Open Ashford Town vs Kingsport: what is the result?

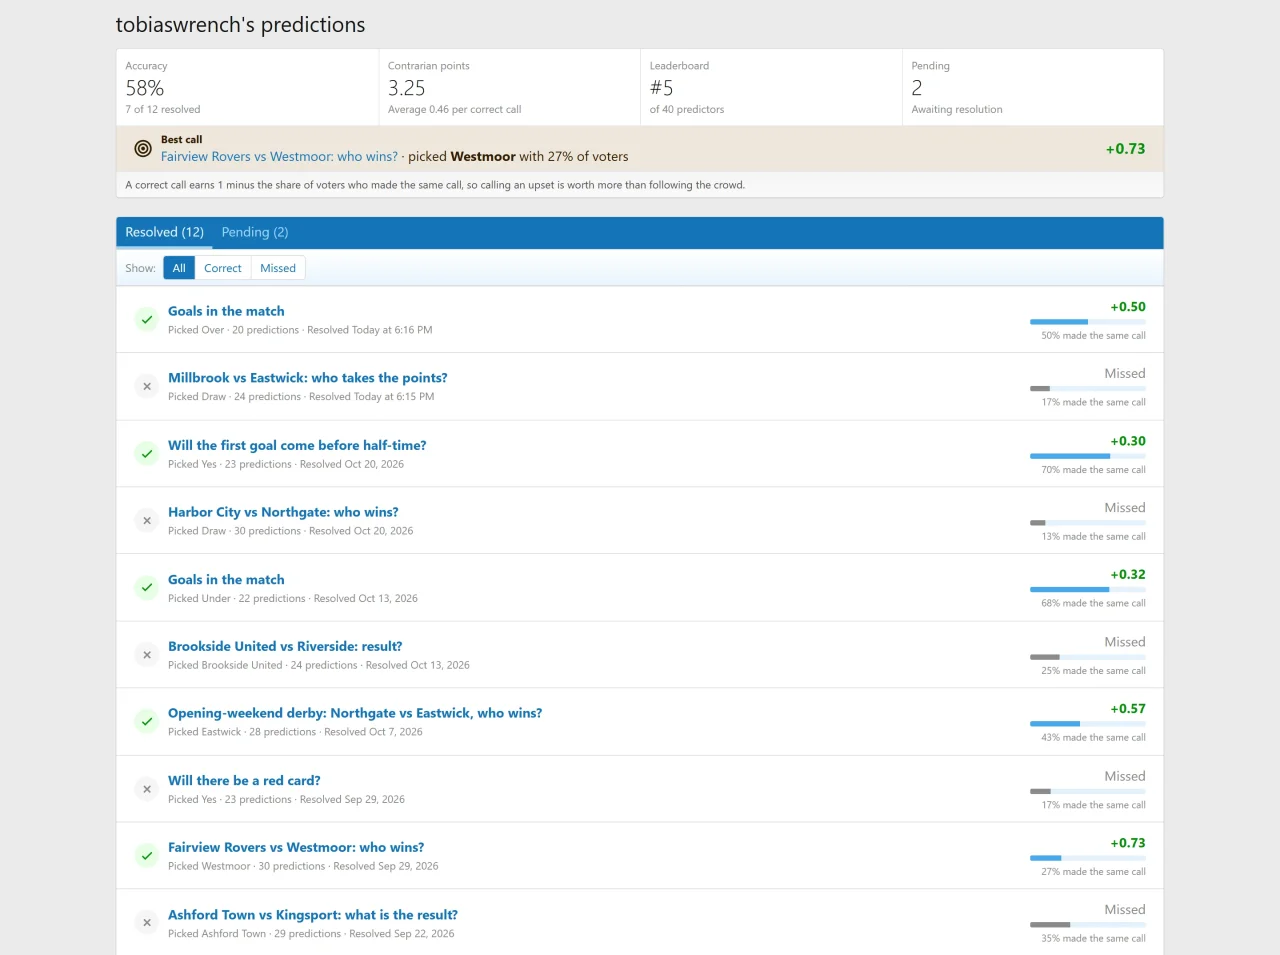pos(313,914)
